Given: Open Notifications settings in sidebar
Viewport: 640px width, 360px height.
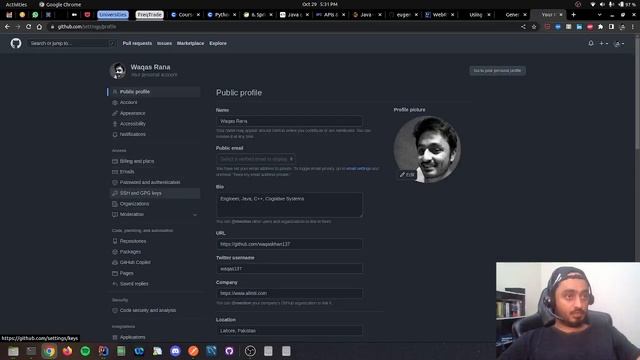Looking at the screenshot, I should (156, 134).
